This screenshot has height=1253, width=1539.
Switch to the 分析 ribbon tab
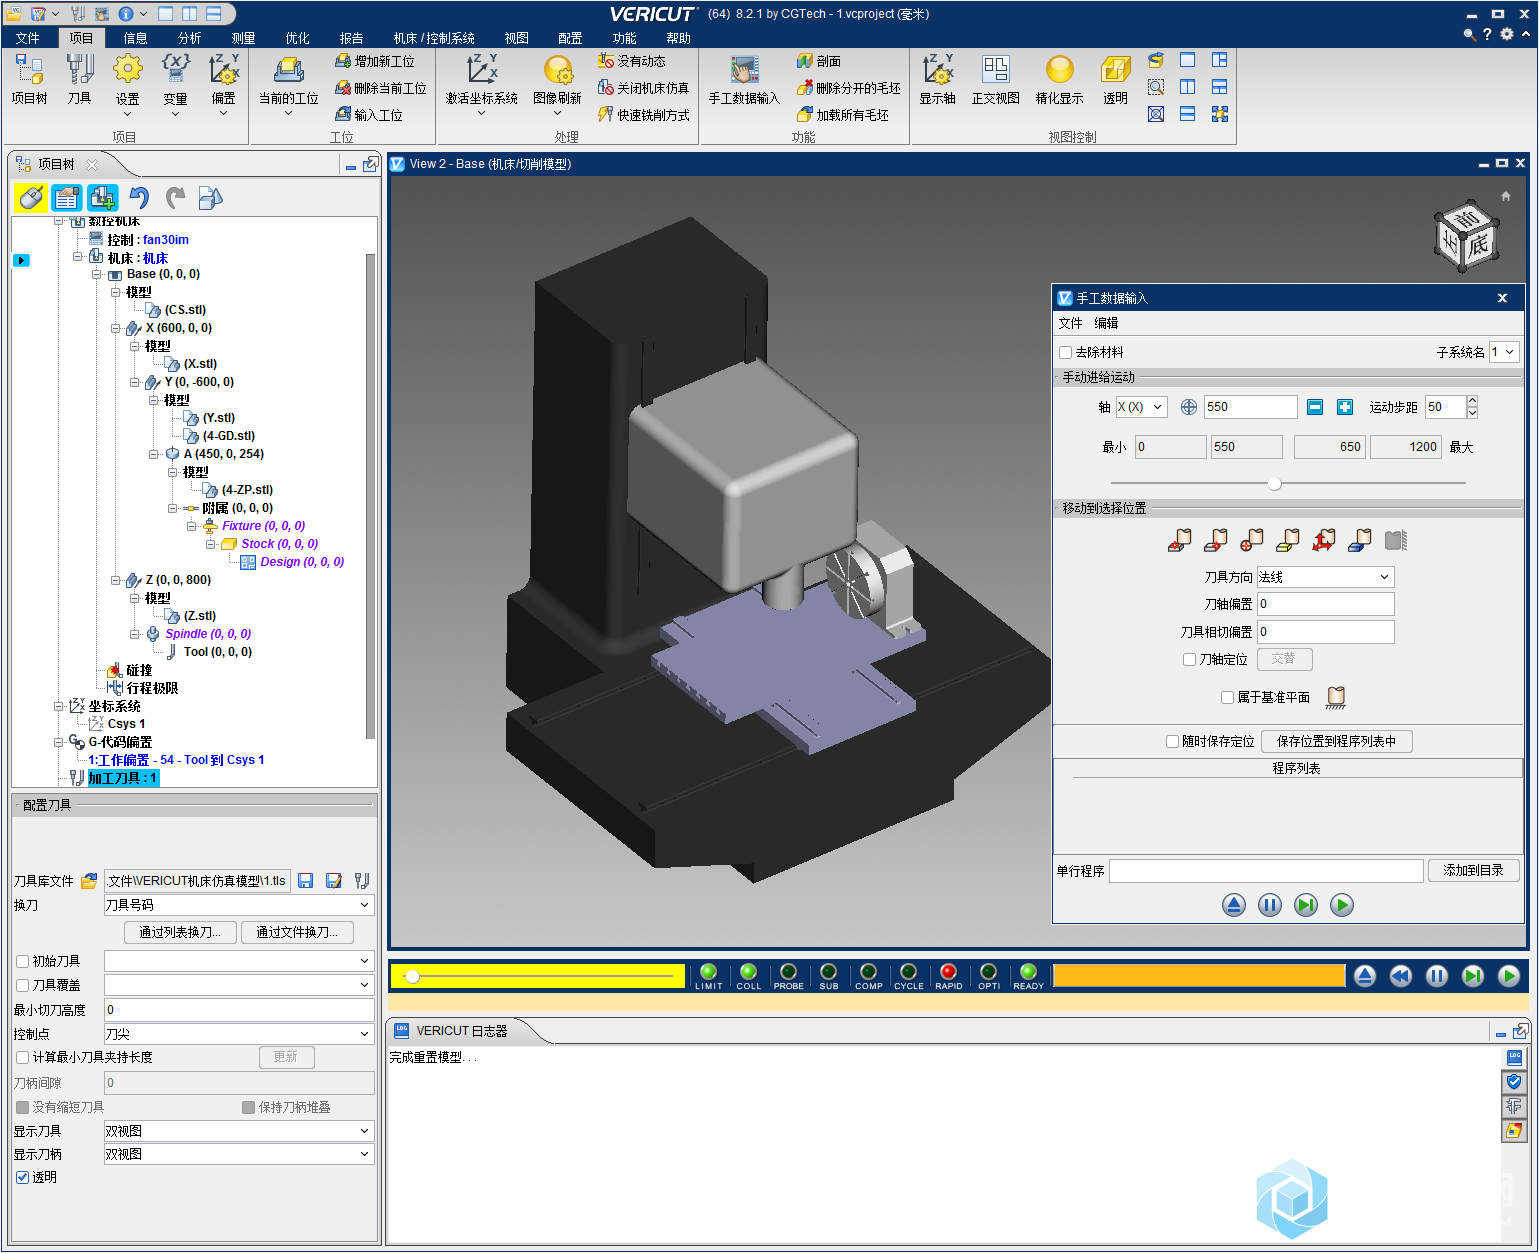(189, 38)
